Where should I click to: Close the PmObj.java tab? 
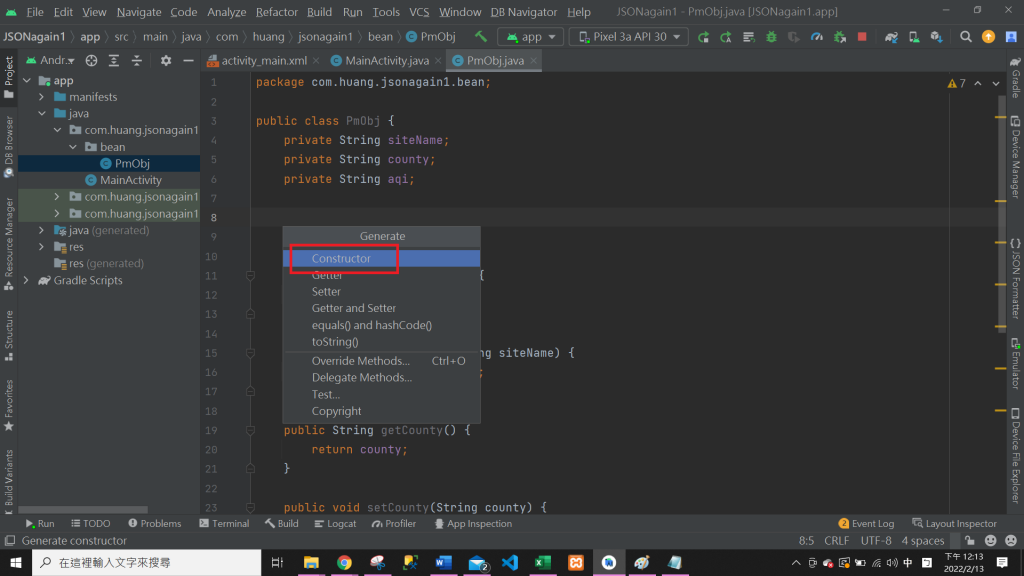coord(534,61)
